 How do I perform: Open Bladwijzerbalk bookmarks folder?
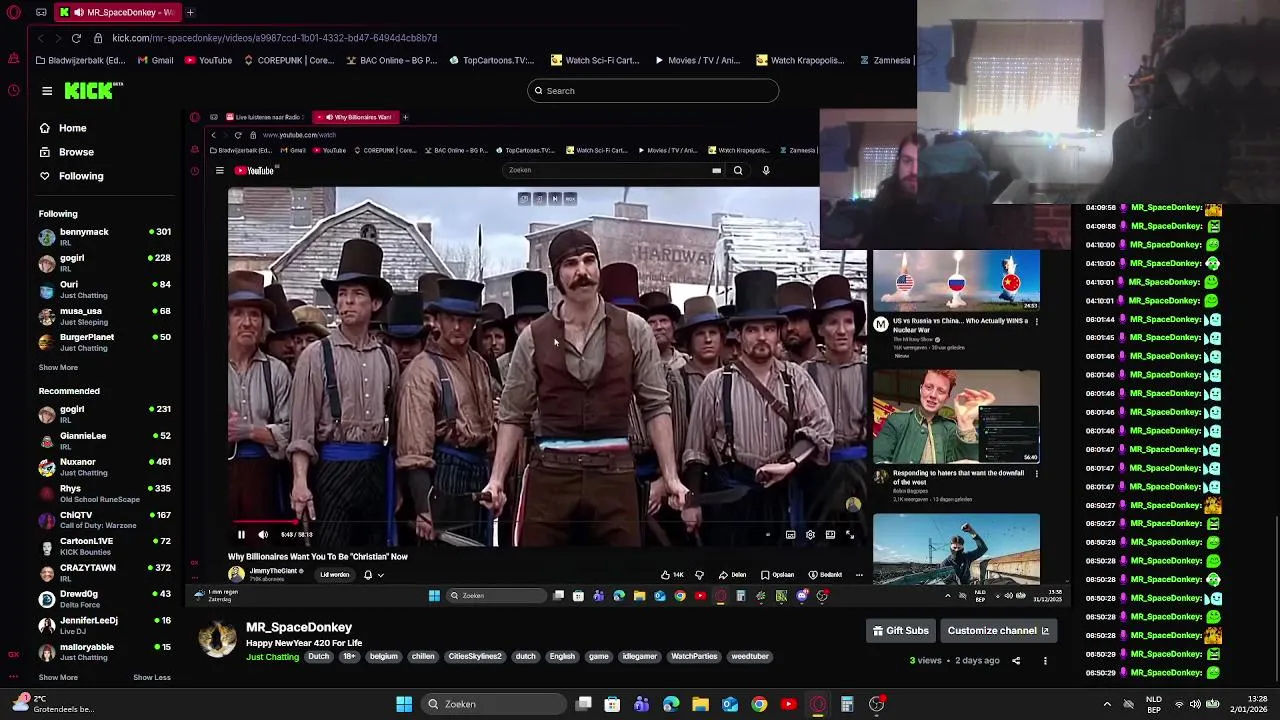tap(83, 60)
